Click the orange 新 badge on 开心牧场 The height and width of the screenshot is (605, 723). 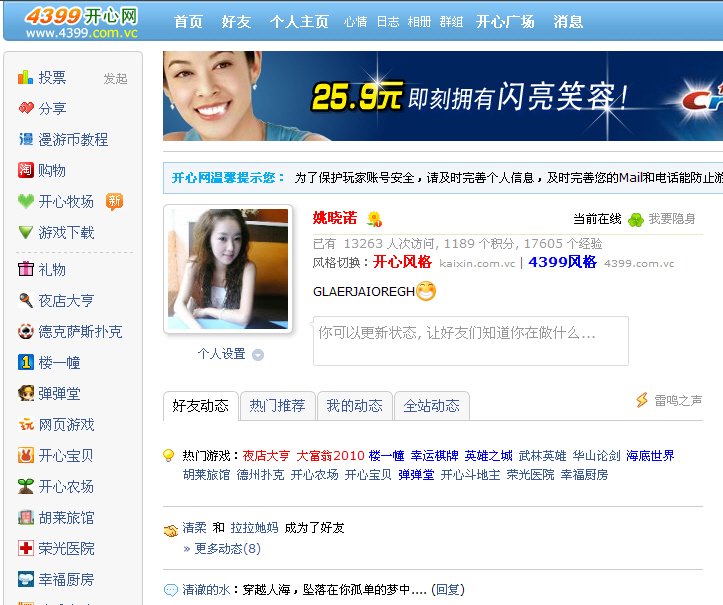click(x=114, y=201)
